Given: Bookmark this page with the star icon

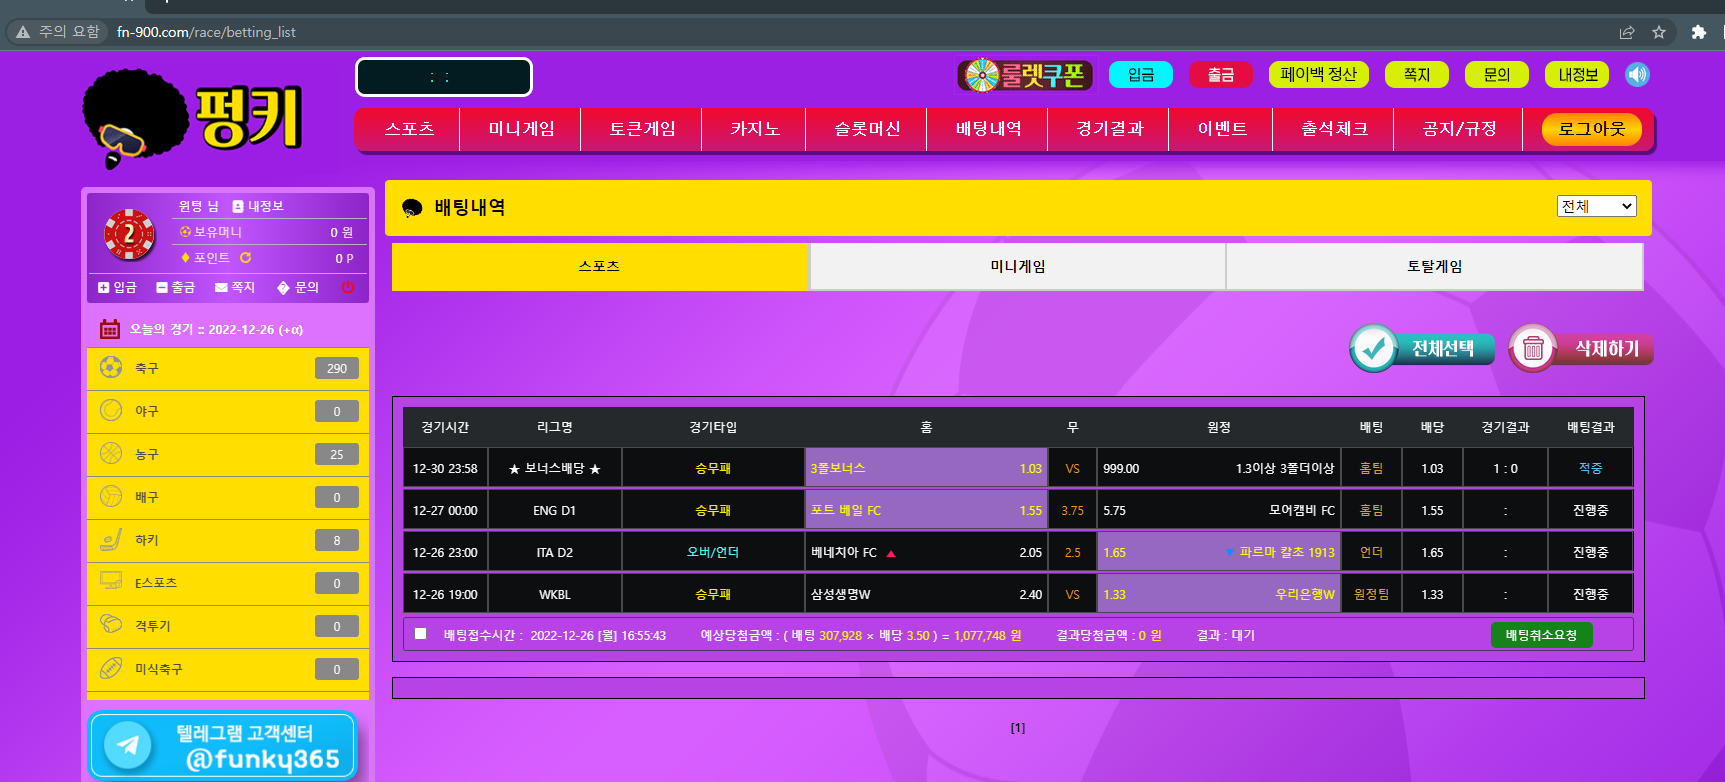Looking at the screenshot, I should 1659,32.
